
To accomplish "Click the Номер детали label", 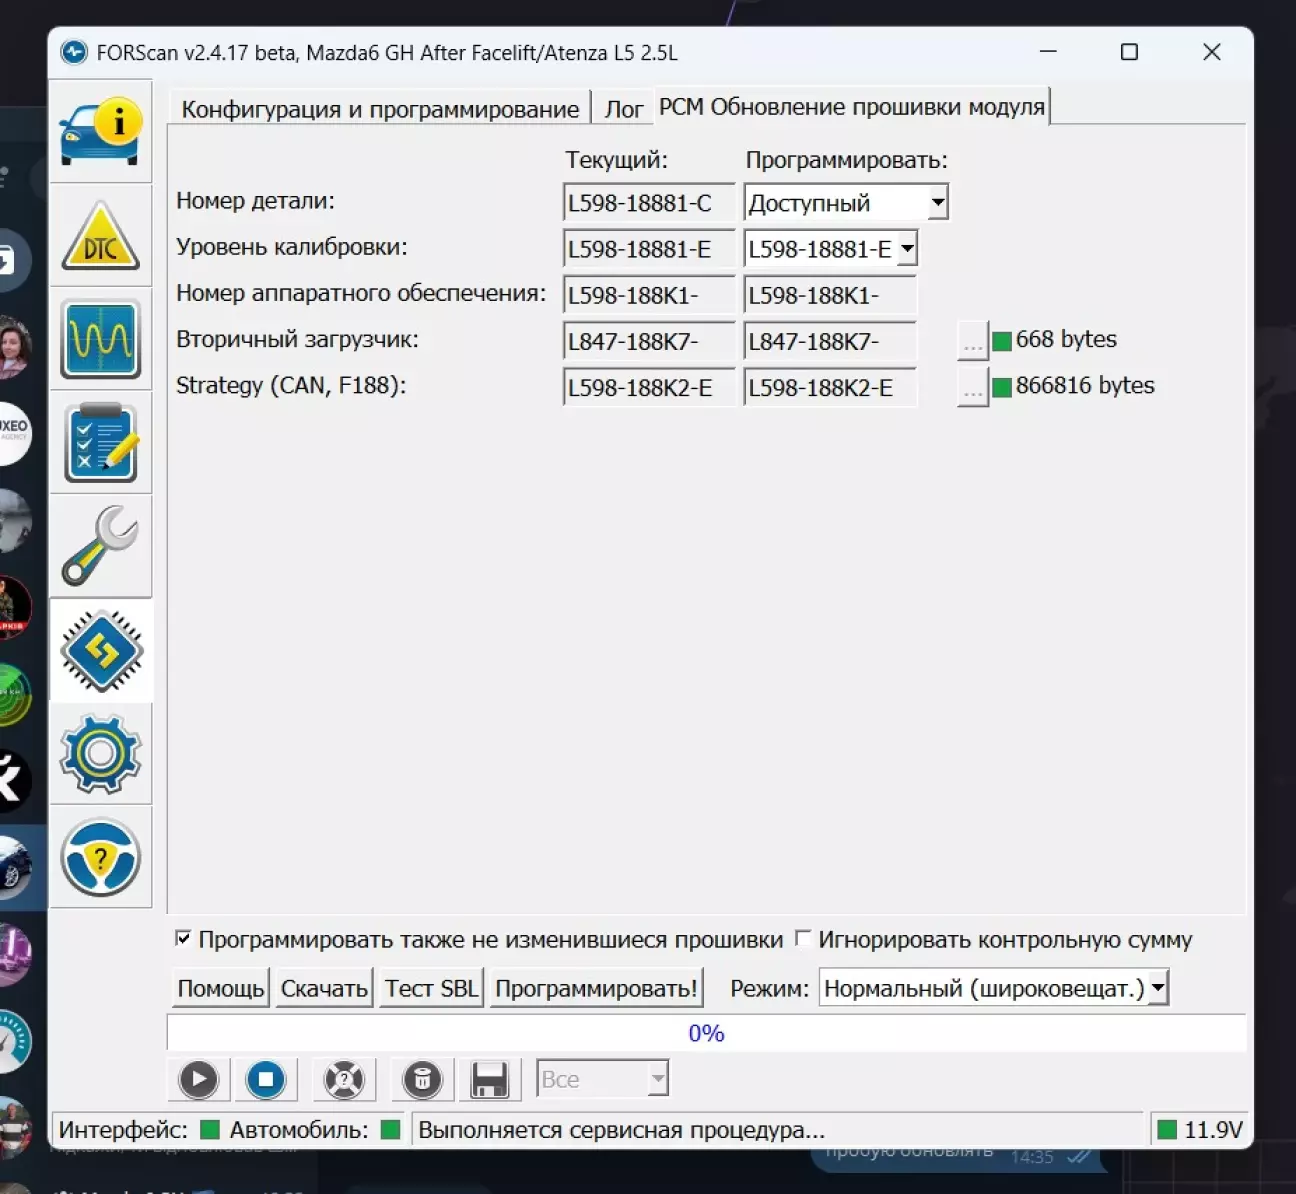I will [x=255, y=201].
